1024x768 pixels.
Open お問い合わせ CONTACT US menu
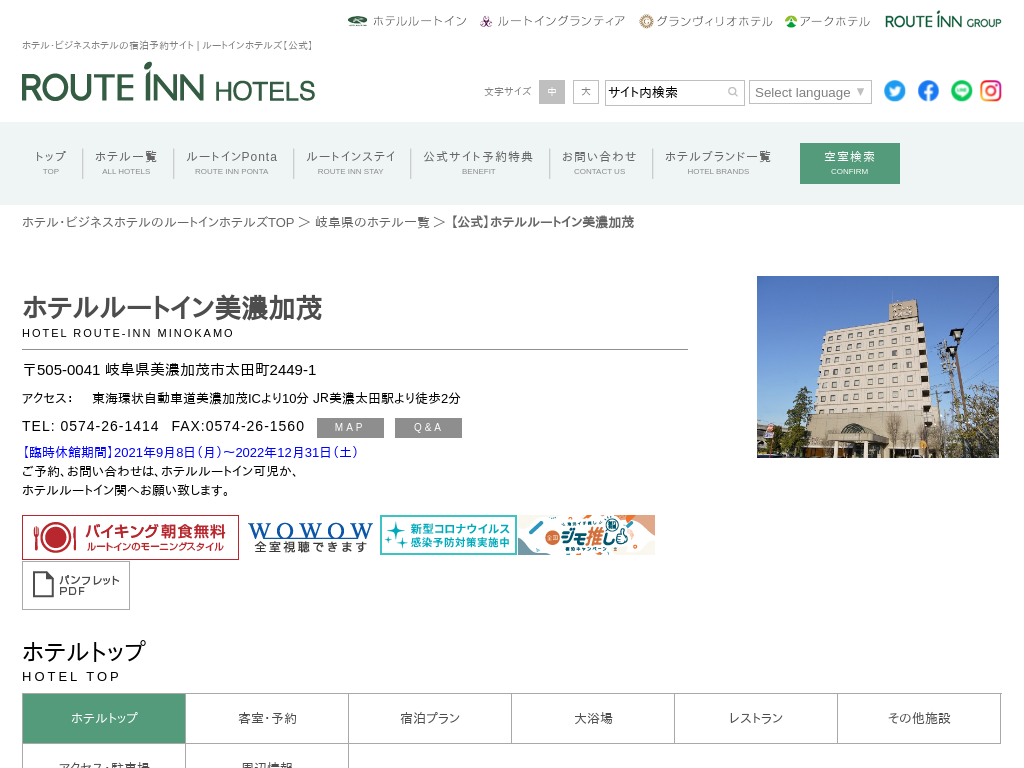pyautogui.click(x=600, y=163)
